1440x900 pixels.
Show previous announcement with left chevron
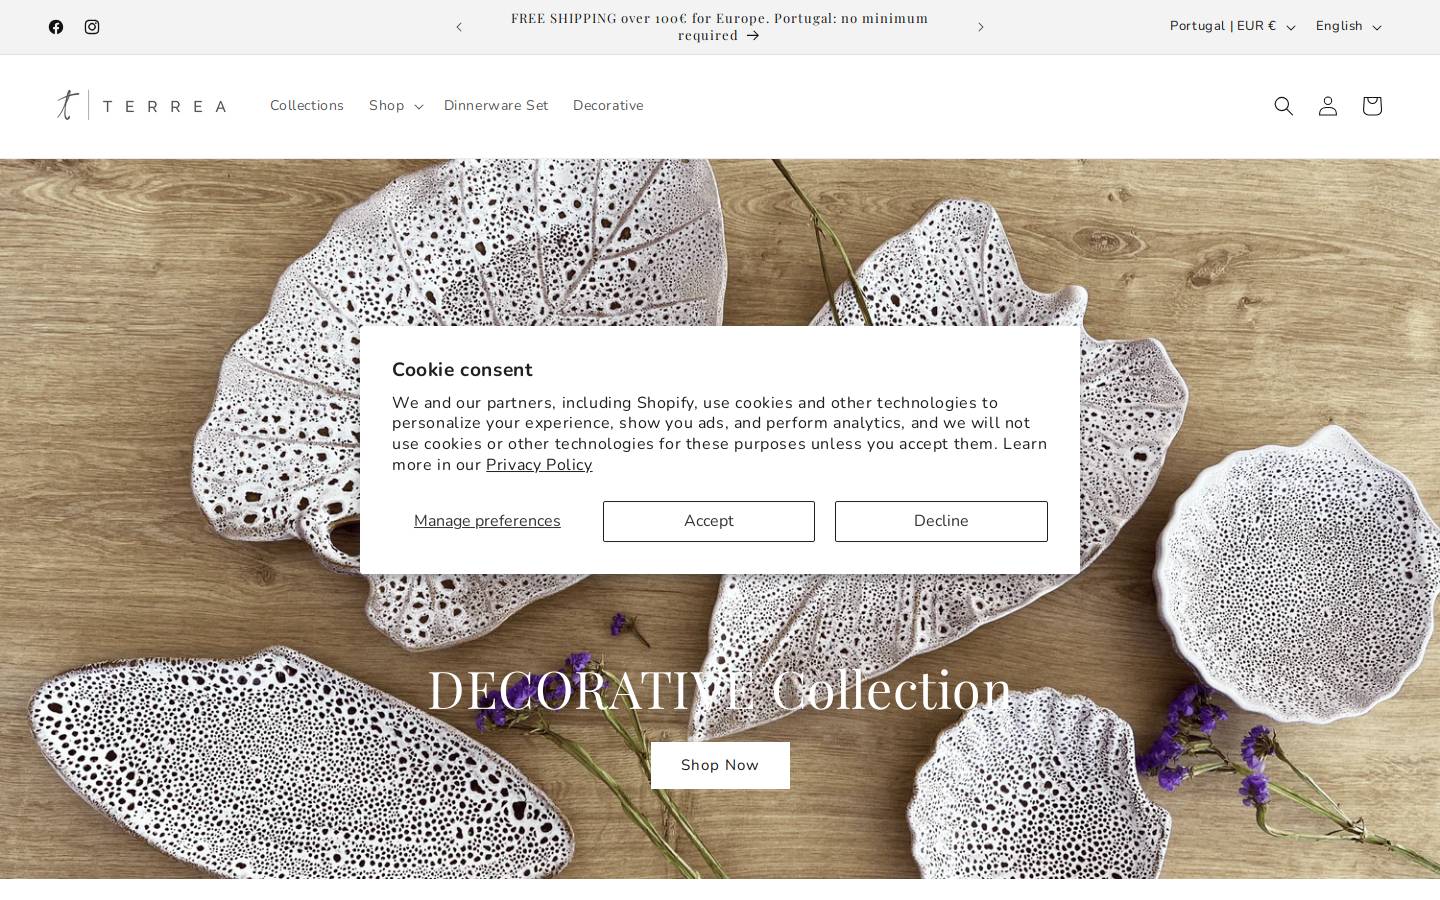coord(459,27)
